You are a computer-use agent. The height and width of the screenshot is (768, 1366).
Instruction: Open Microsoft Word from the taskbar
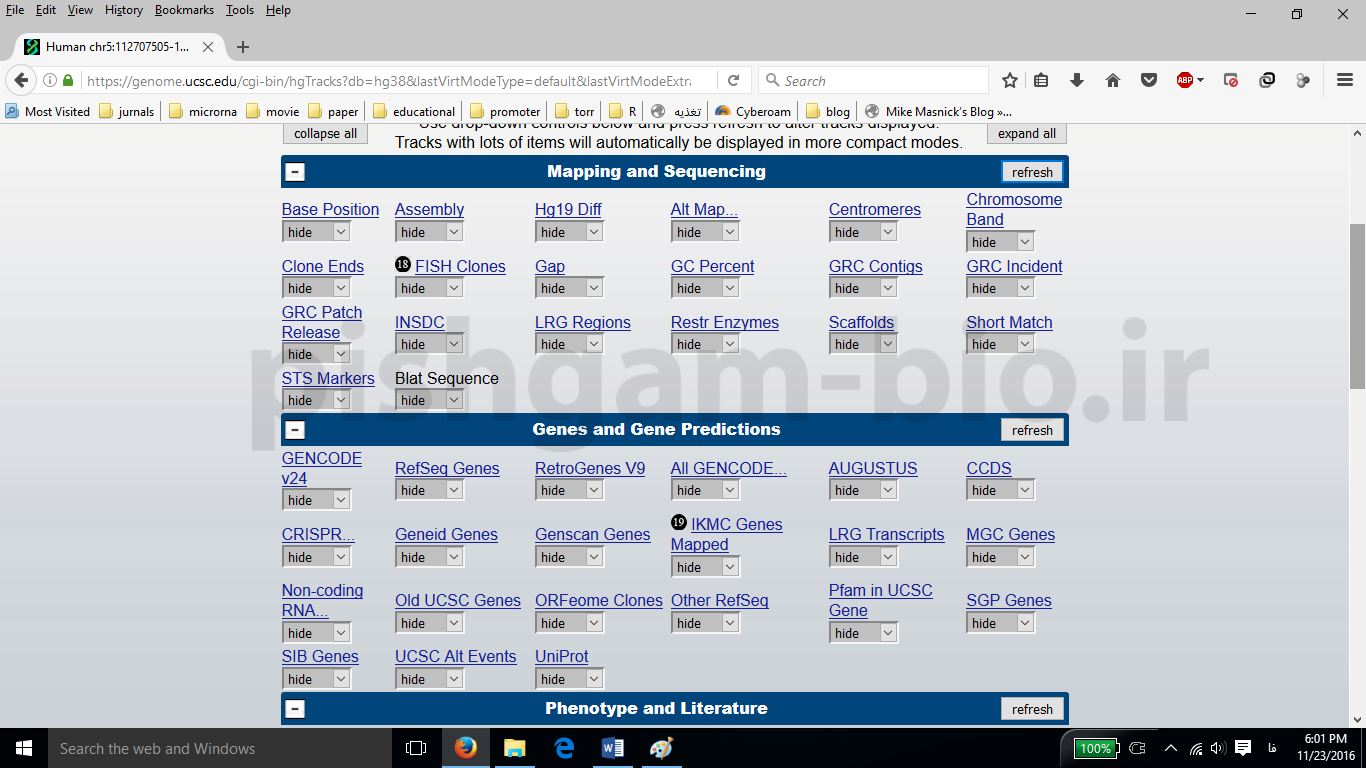point(613,748)
